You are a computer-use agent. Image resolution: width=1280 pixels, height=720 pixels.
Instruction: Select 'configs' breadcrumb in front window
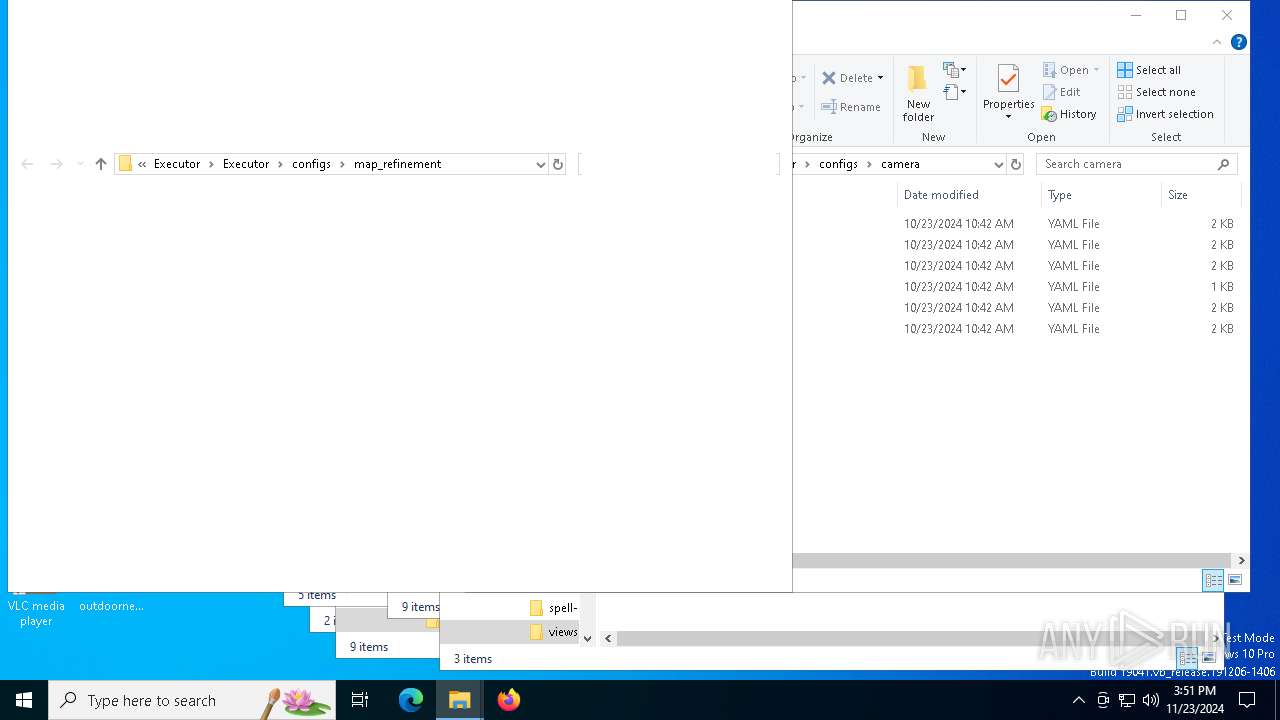pos(311,164)
